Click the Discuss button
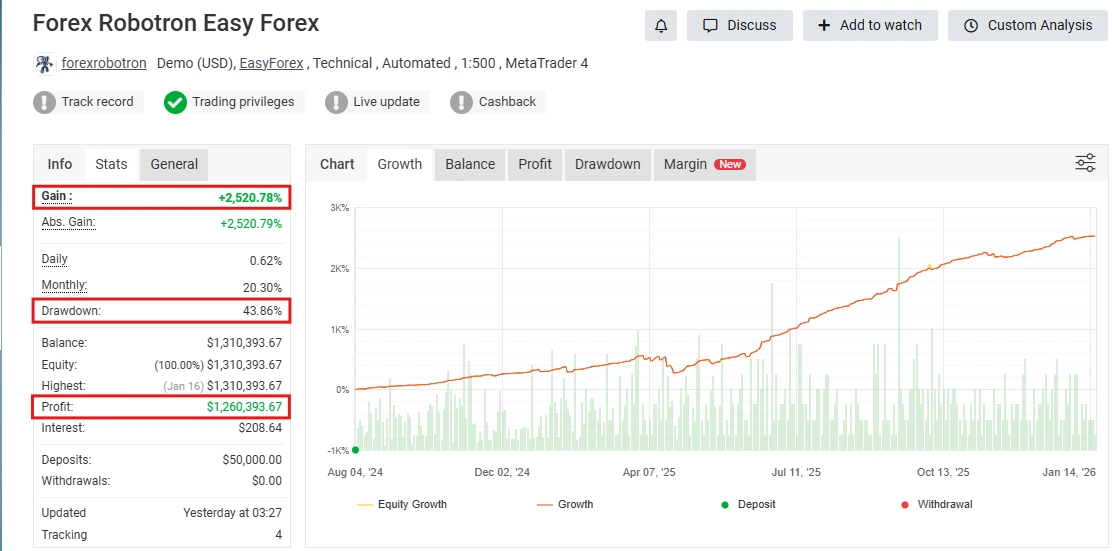1112x551 pixels. 739,25
